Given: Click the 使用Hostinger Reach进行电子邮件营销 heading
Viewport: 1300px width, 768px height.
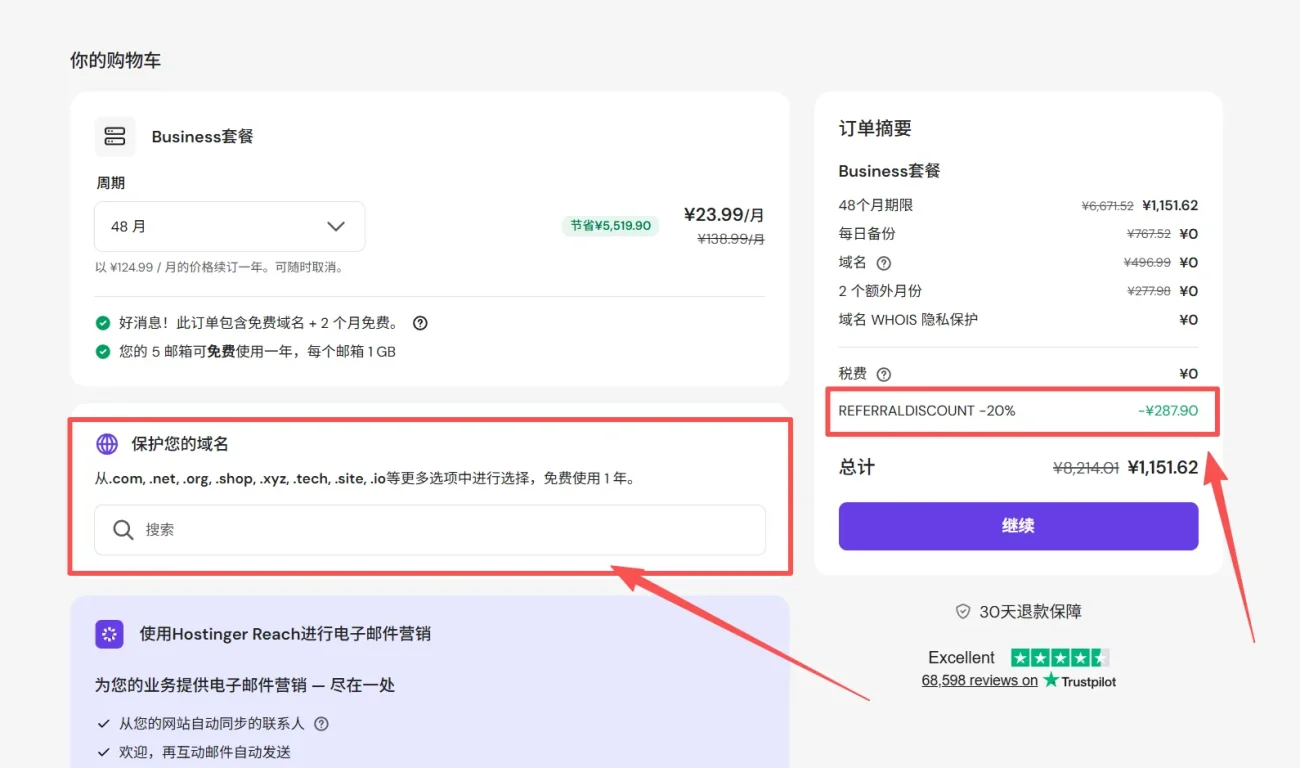Looking at the screenshot, I should coord(285,634).
